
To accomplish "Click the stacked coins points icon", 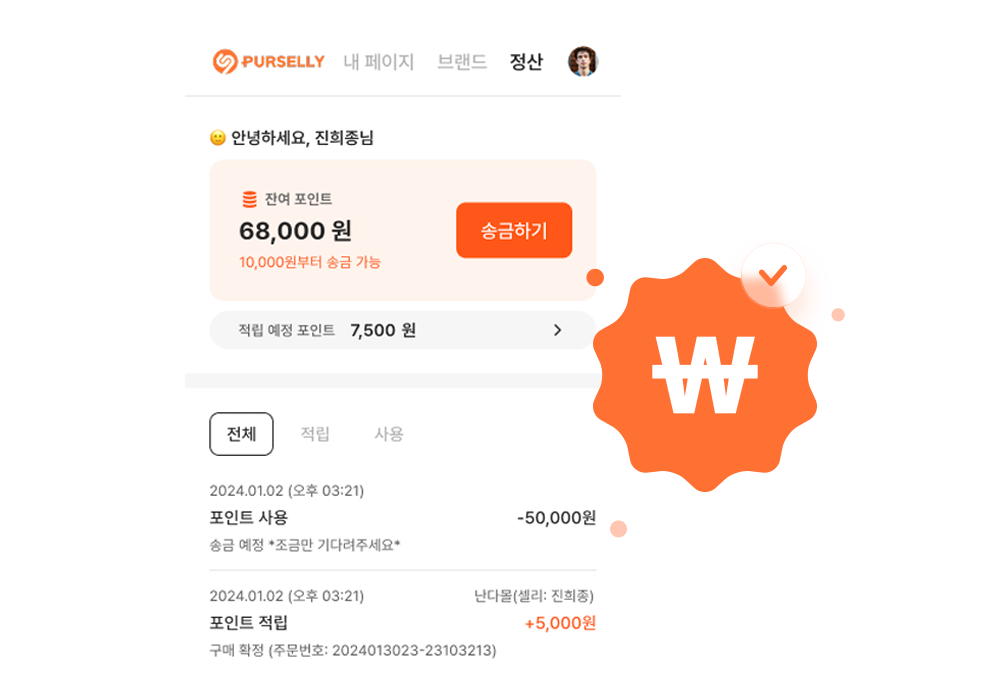I will [x=249, y=200].
